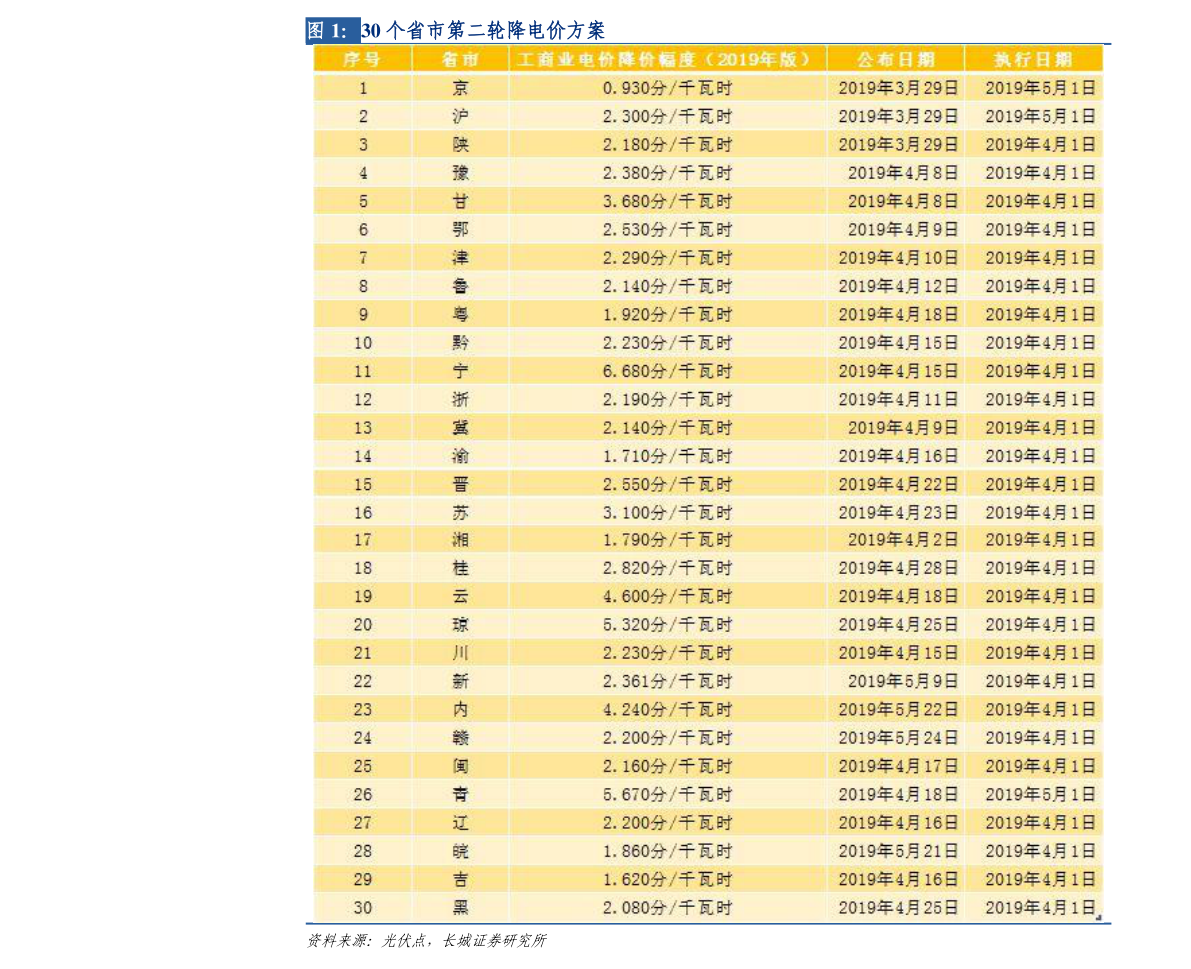The width and height of the screenshot is (1191, 969).
Task: Click the source note "资料来源：光伏点，长城证券研究所"
Action: click(x=427, y=940)
